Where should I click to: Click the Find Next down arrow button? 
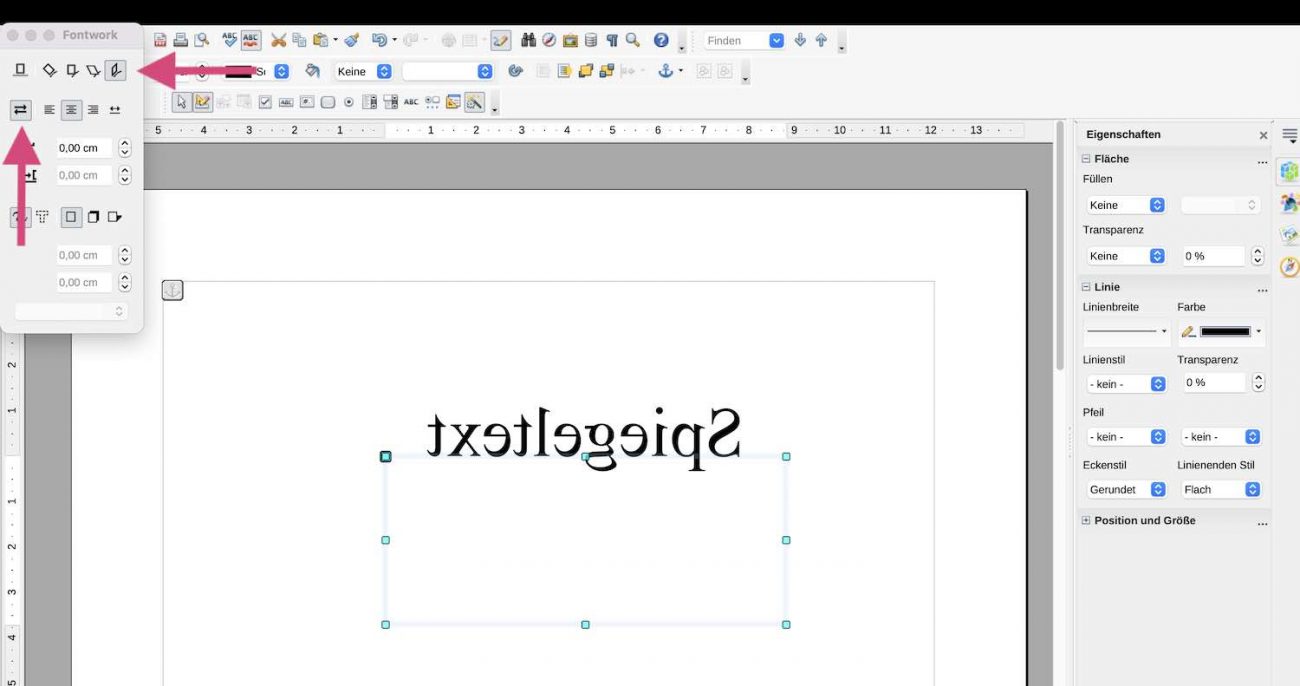click(x=800, y=40)
